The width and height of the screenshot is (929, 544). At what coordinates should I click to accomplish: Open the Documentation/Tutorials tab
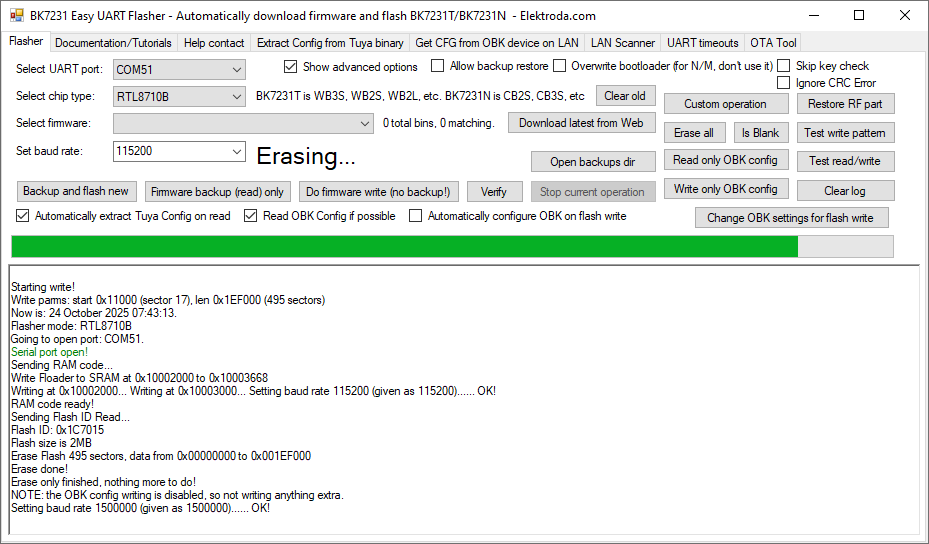pos(113,43)
